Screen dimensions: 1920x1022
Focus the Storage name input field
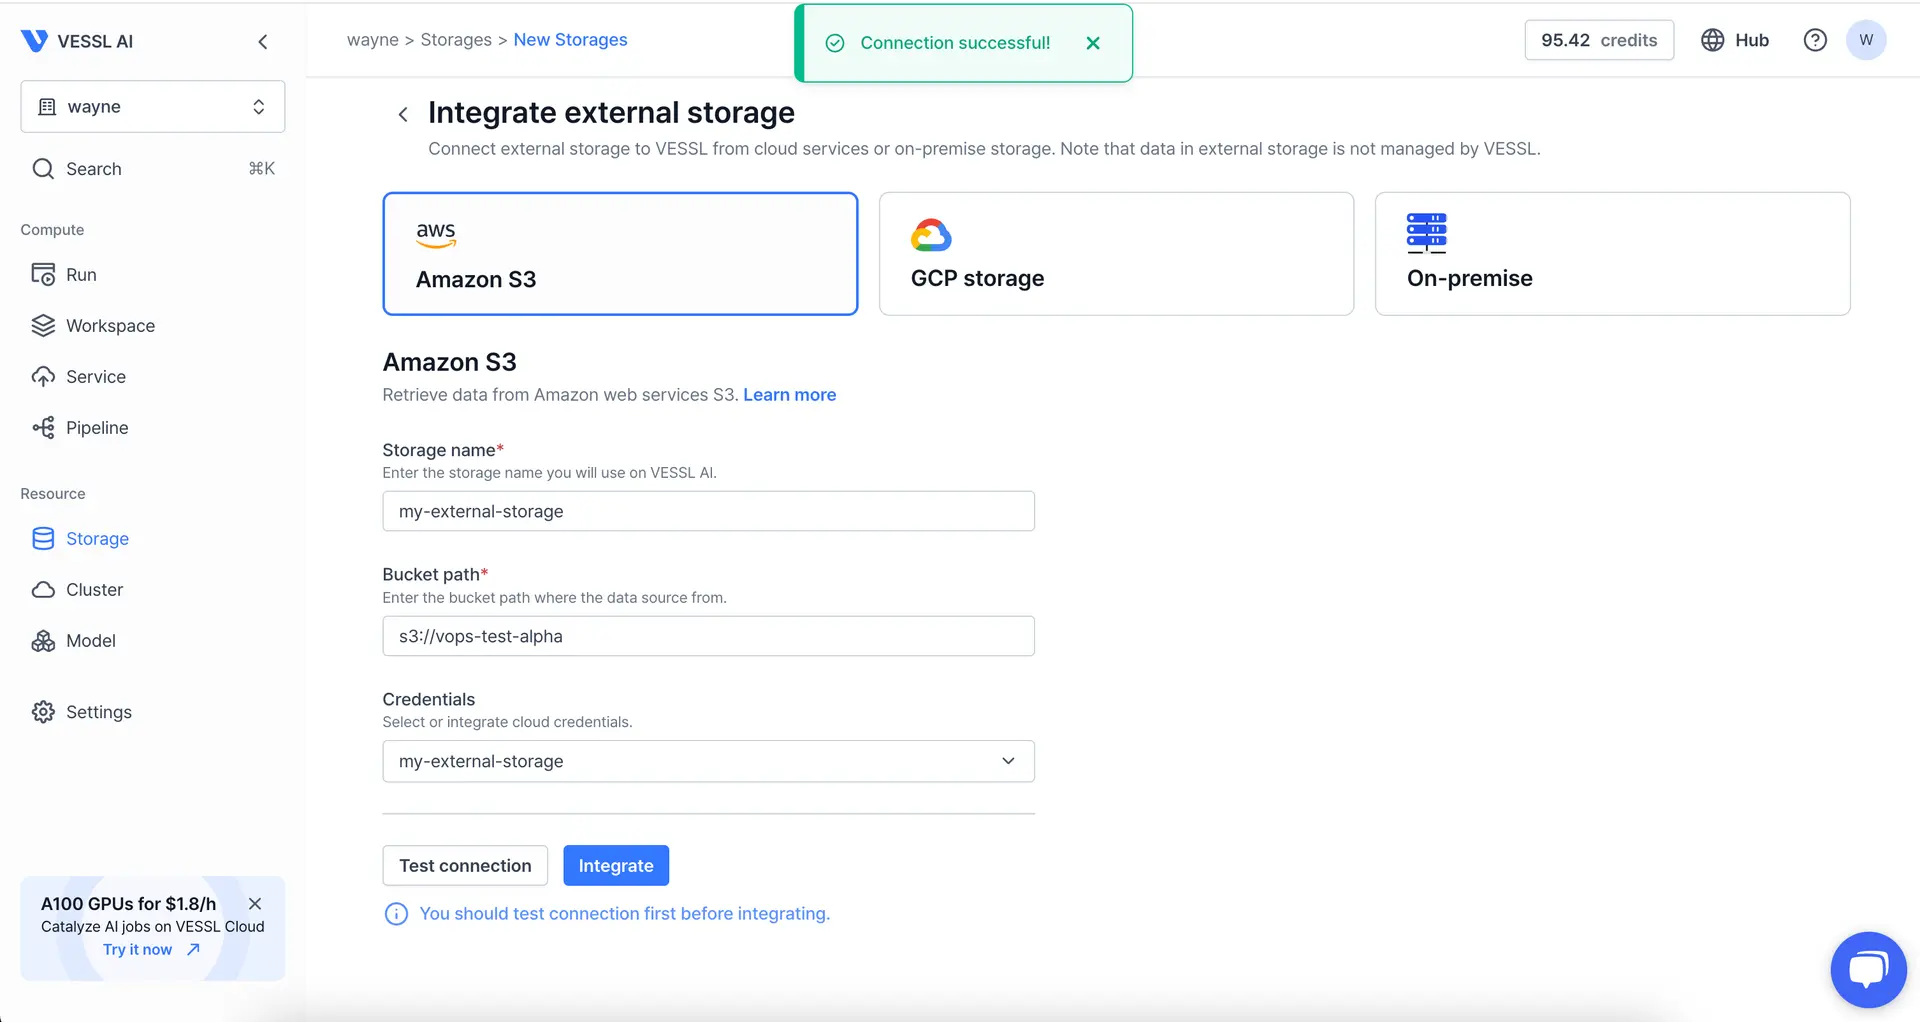coord(708,511)
